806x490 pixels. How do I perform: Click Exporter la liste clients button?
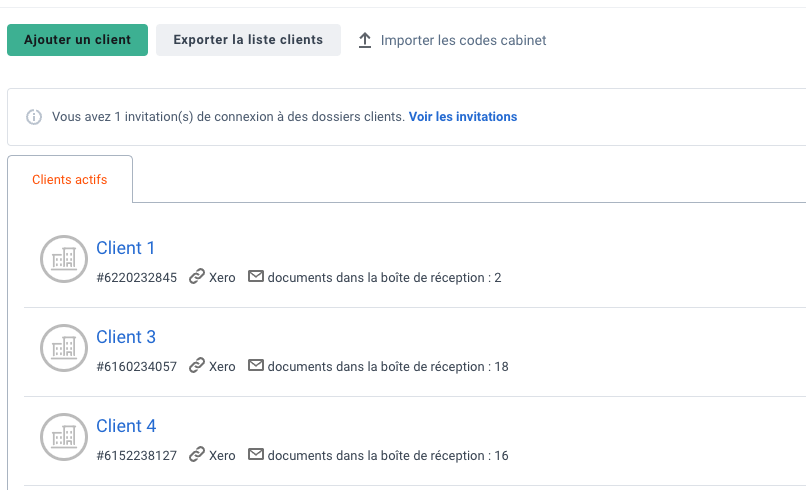click(x=248, y=40)
